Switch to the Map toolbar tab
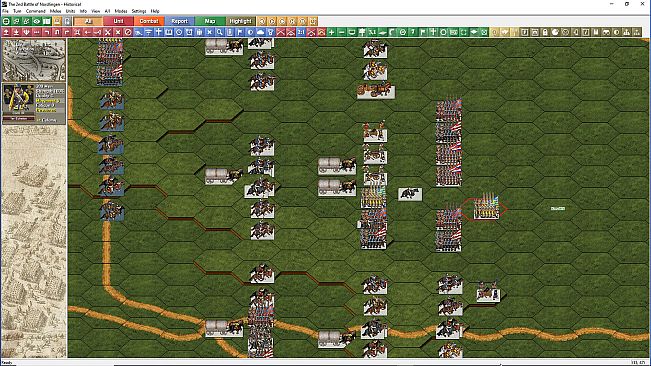This screenshot has height=366, width=651. click(210, 21)
